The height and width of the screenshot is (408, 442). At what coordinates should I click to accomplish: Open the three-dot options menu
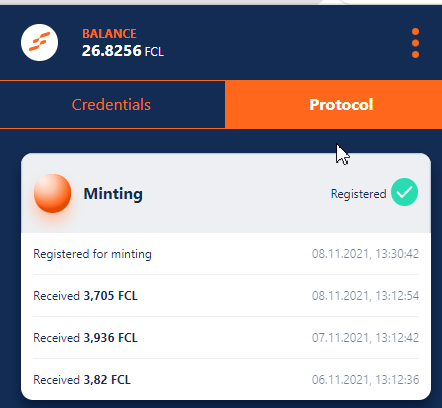tap(415, 43)
